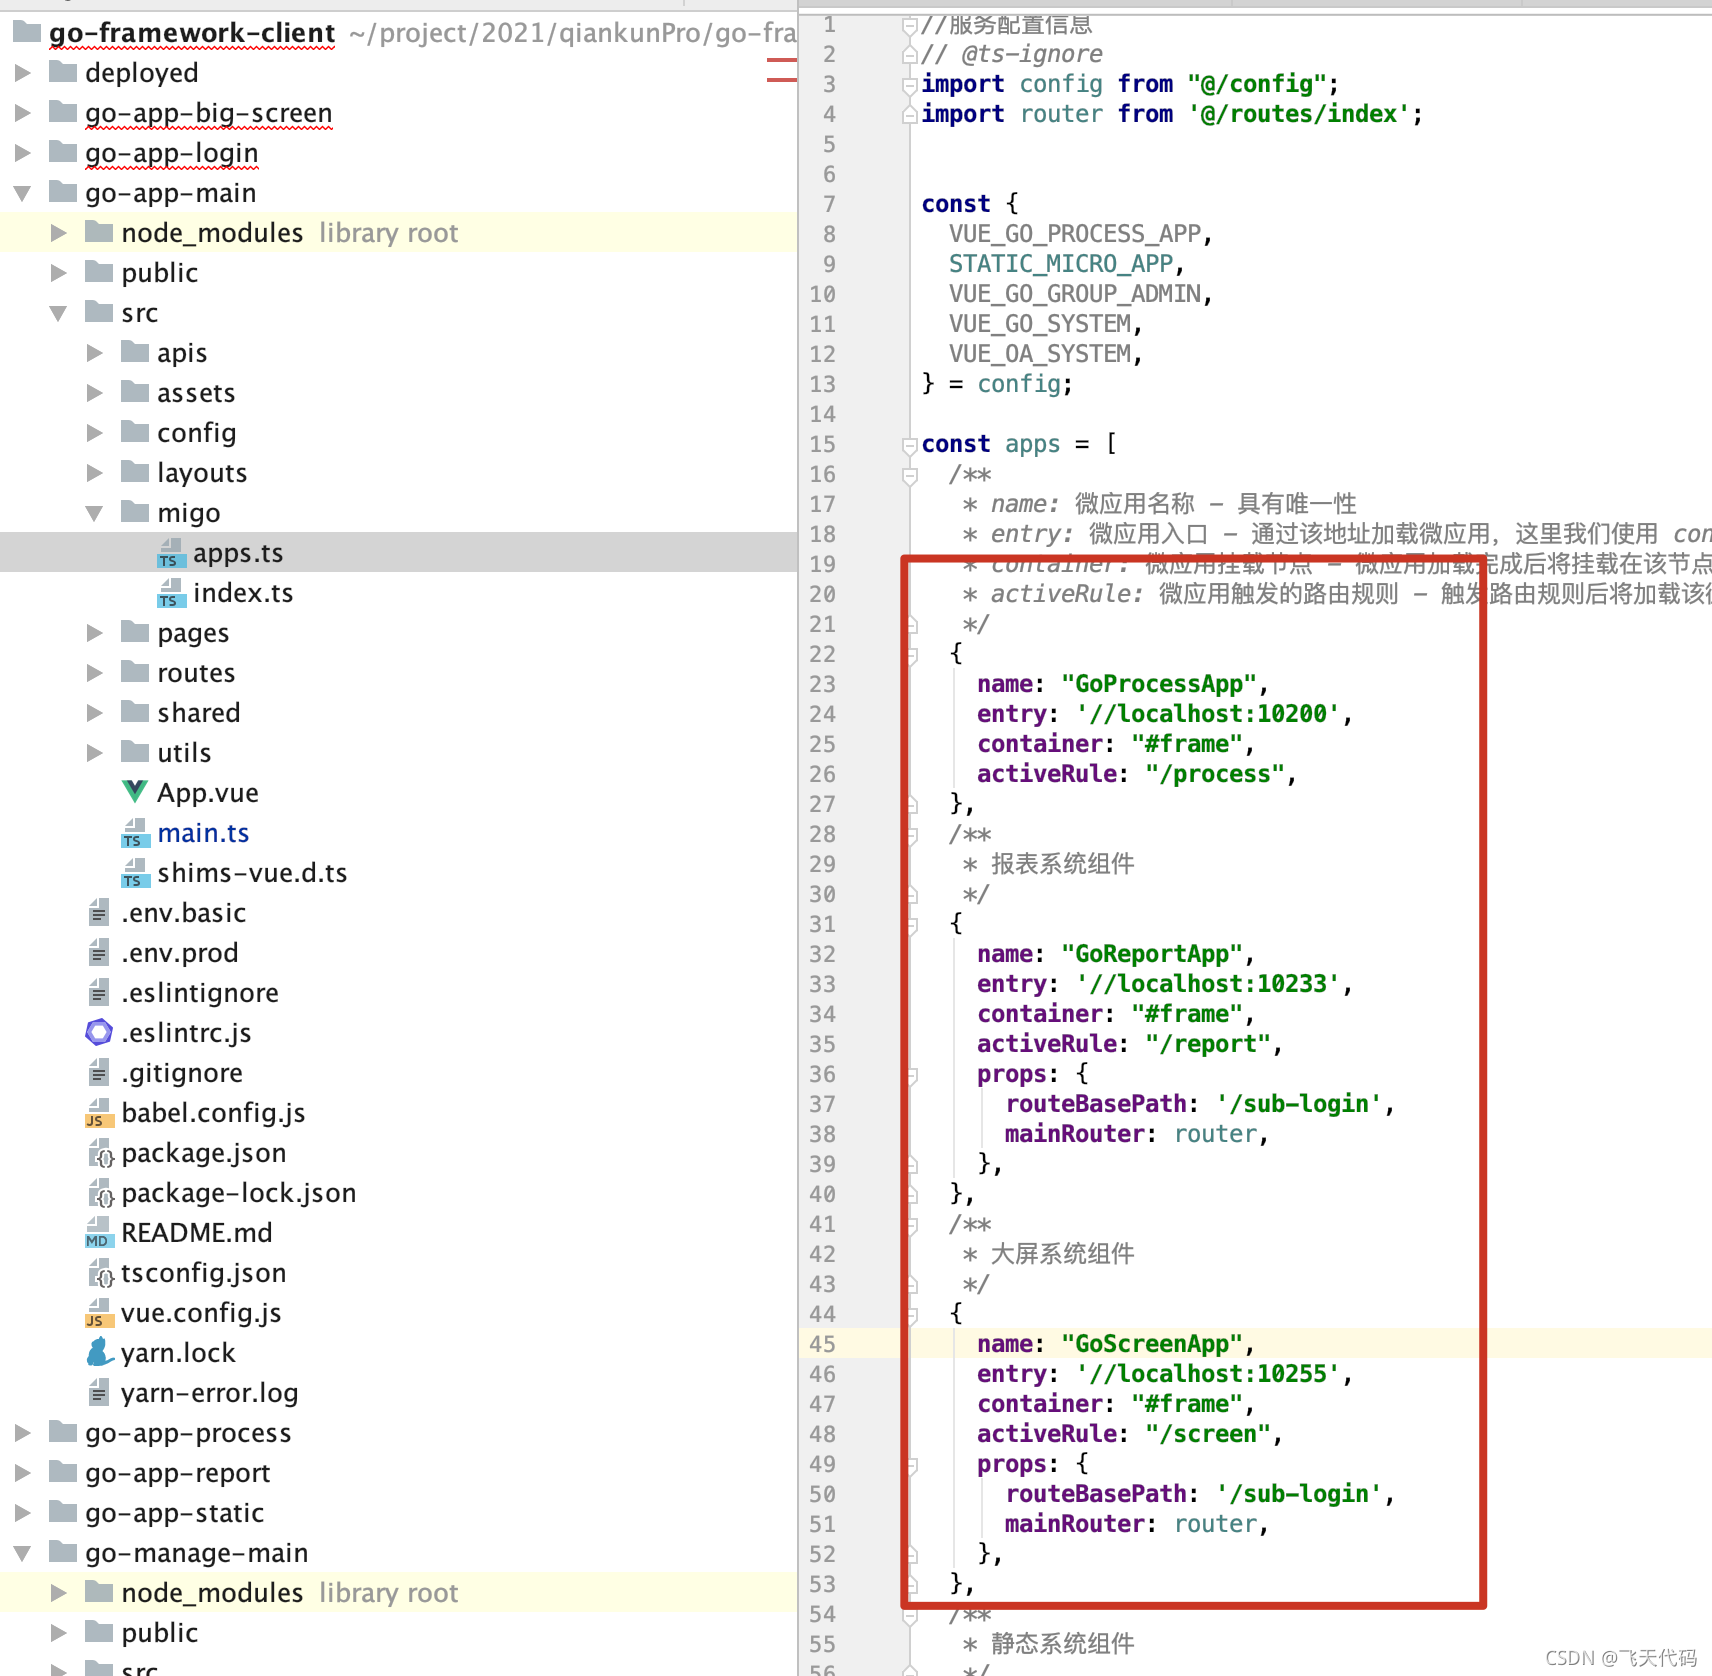Expand the routes folder arrow

coord(94,672)
